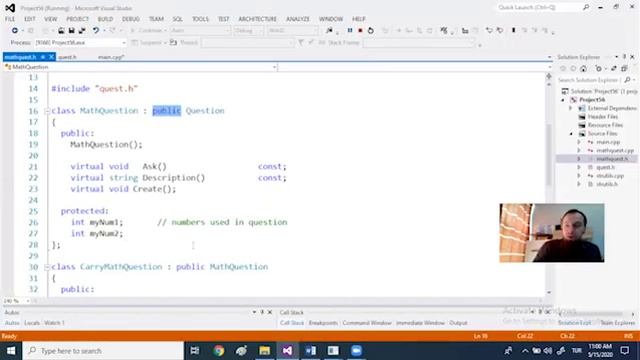Screen dimensions: 640x360
Task: Click the webcam video thumbnail
Action: 552,233
